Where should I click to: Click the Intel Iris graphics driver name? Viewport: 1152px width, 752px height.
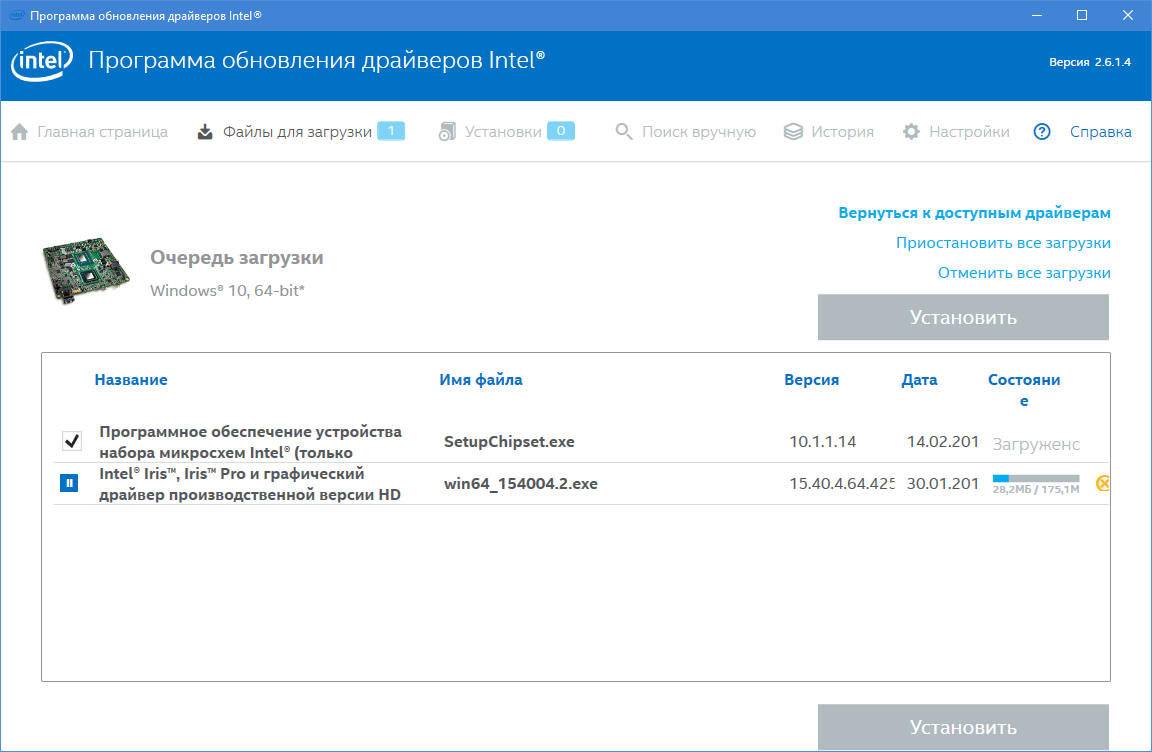point(250,484)
